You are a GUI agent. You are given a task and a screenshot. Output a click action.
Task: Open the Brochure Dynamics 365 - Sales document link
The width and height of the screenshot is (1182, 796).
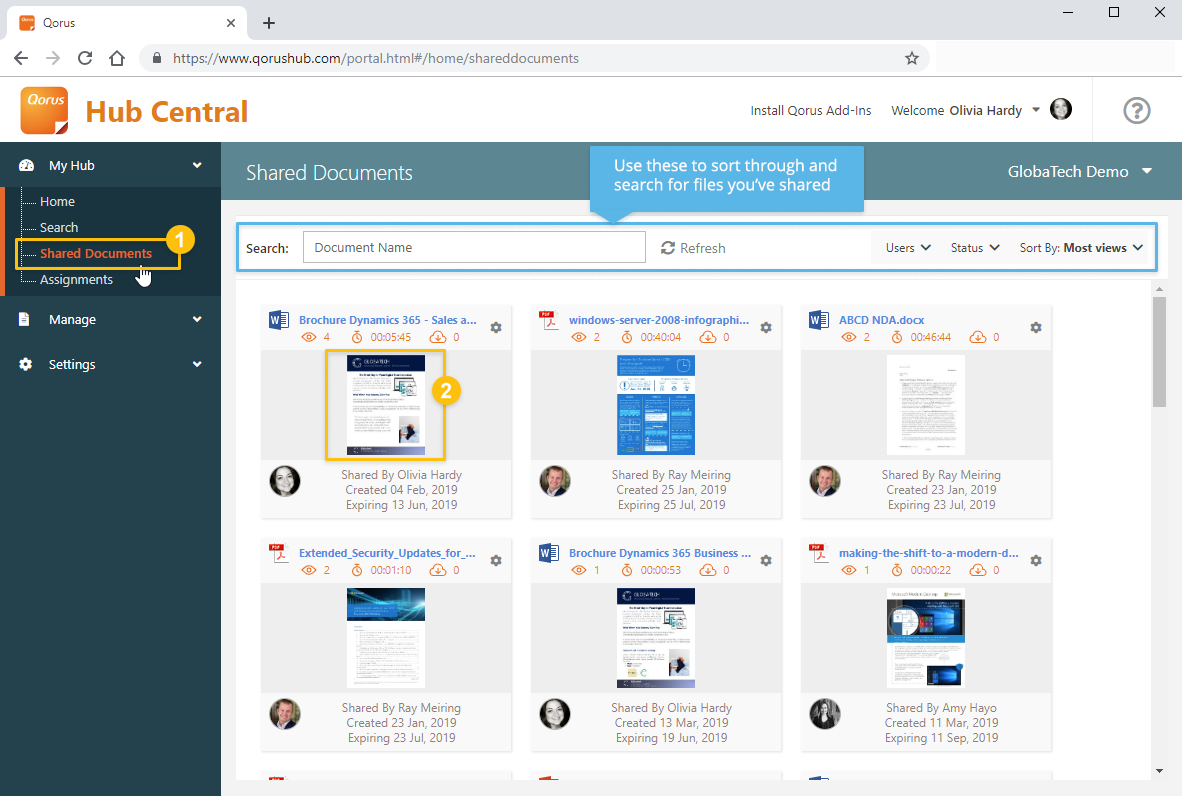387,320
